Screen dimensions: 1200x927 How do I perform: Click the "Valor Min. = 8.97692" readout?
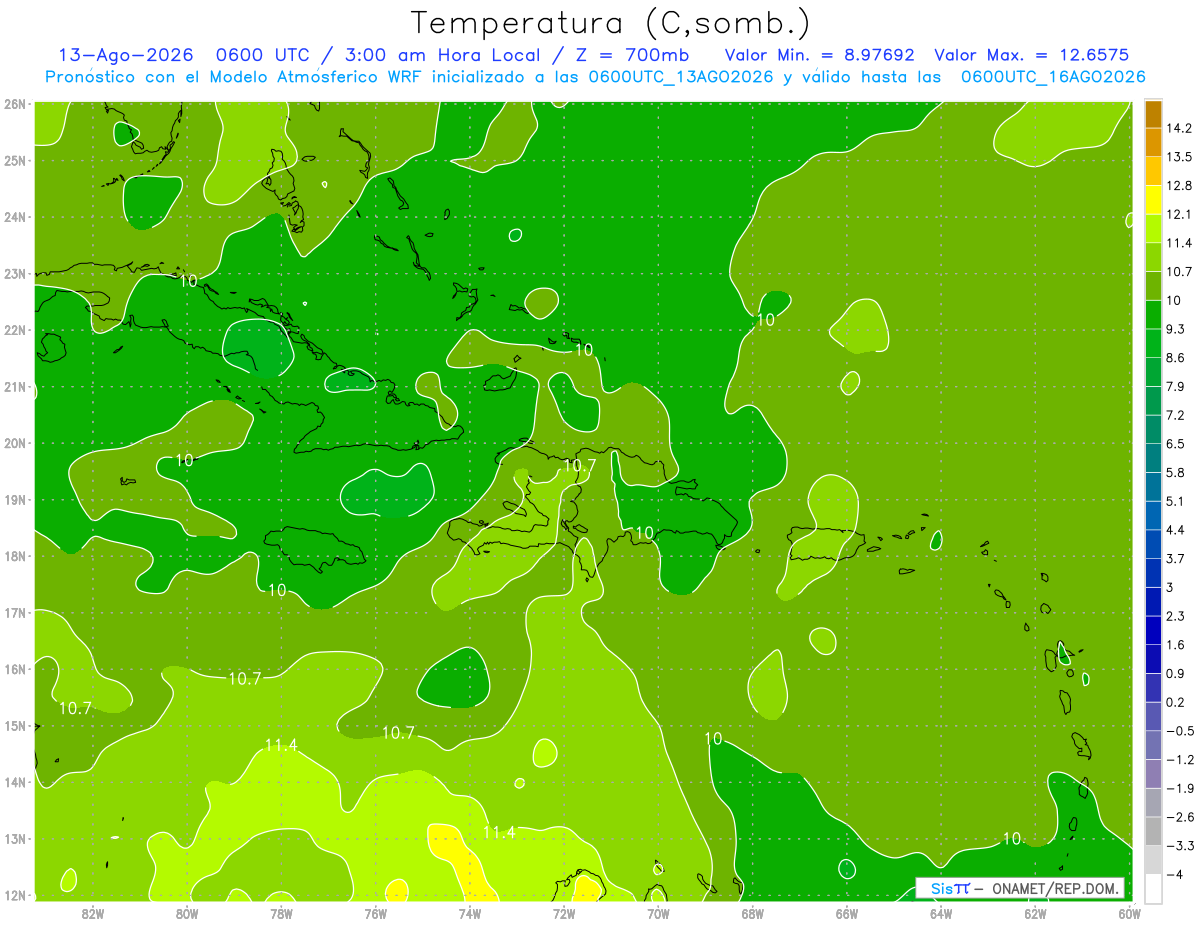pos(819,55)
